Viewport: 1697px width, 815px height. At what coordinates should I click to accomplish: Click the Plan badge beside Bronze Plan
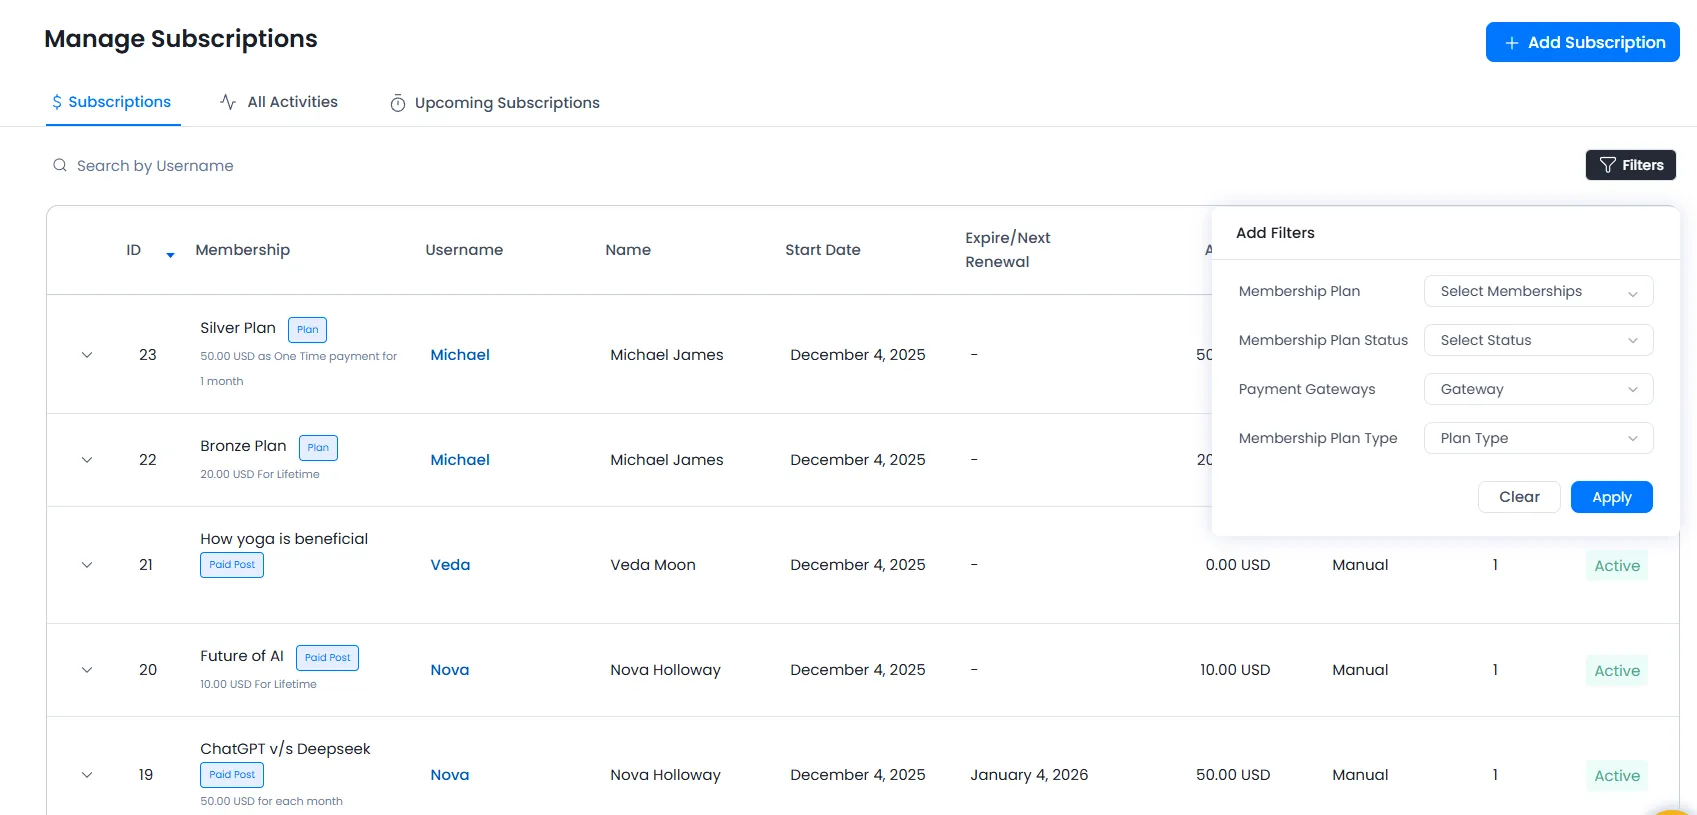[x=318, y=447]
